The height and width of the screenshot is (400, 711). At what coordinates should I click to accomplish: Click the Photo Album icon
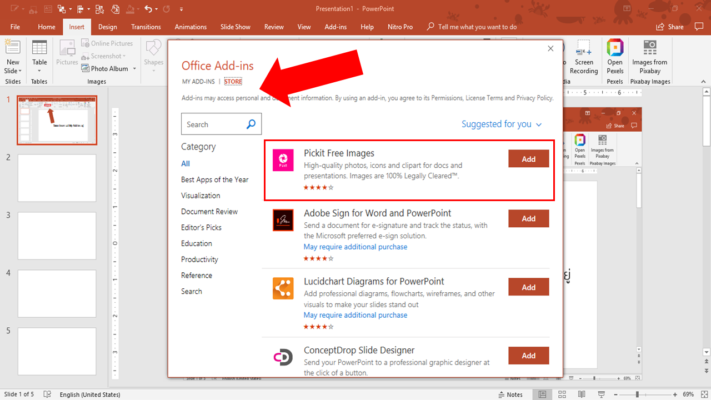click(x=85, y=68)
